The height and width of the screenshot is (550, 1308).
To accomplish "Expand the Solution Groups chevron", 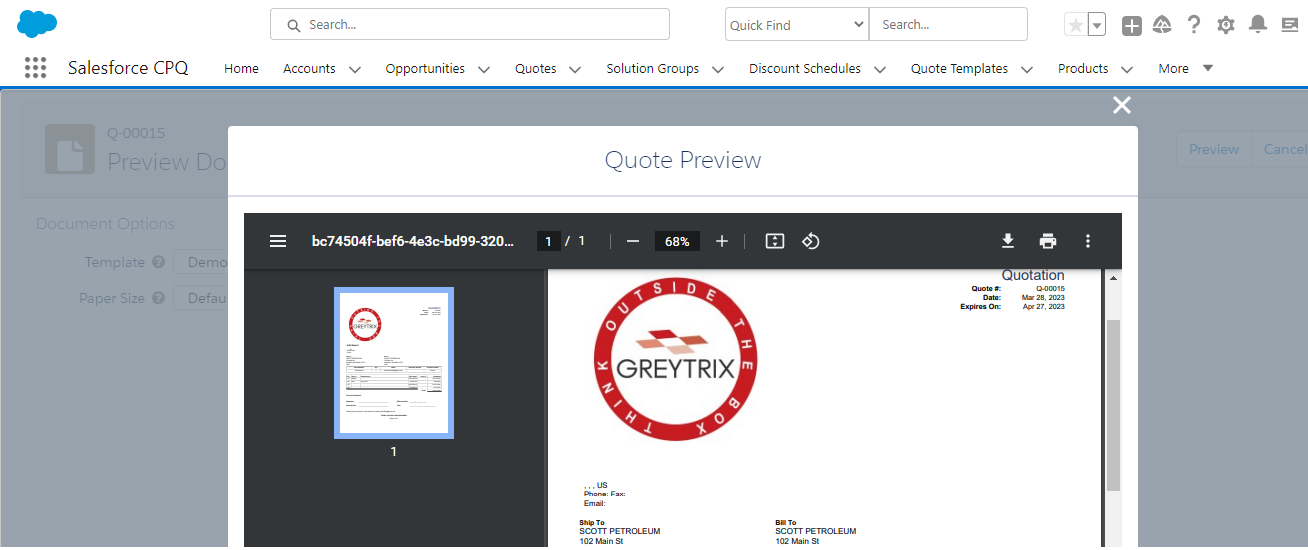I will pyautogui.click(x=718, y=69).
